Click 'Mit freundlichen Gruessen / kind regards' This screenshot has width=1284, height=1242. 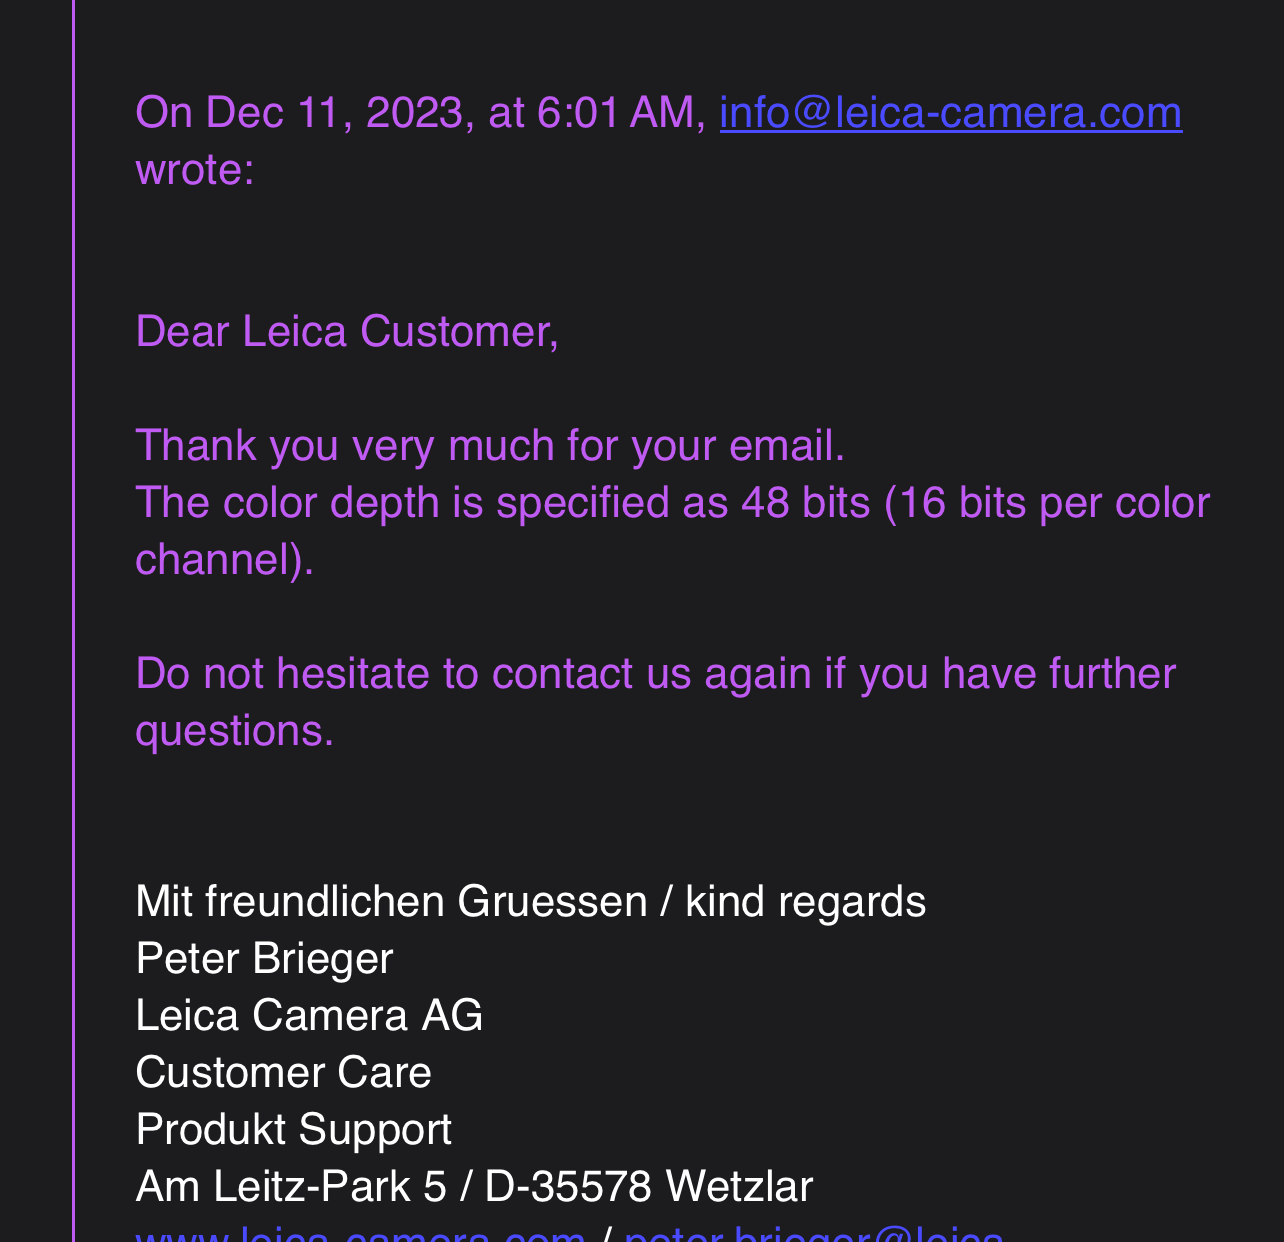[531, 902]
